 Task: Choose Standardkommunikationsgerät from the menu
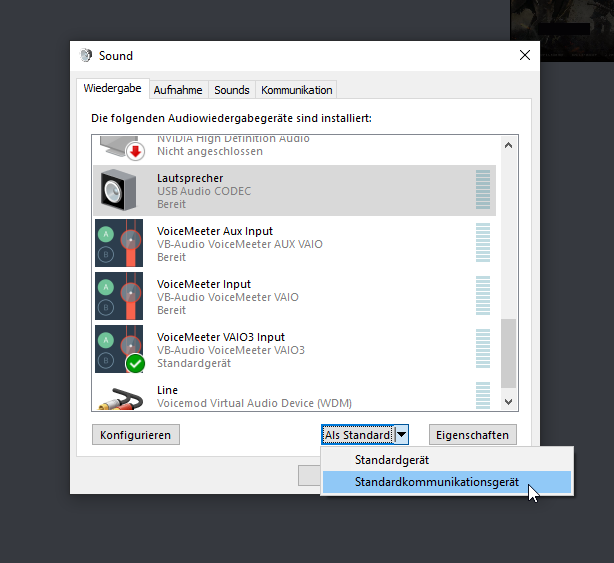point(436,482)
